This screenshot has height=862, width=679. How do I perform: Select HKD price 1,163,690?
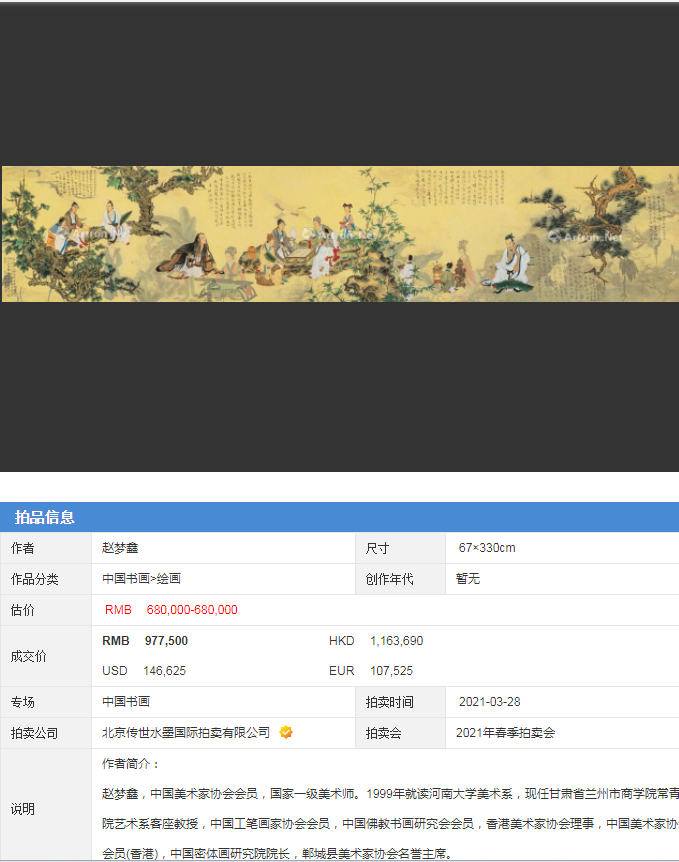tap(396, 641)
